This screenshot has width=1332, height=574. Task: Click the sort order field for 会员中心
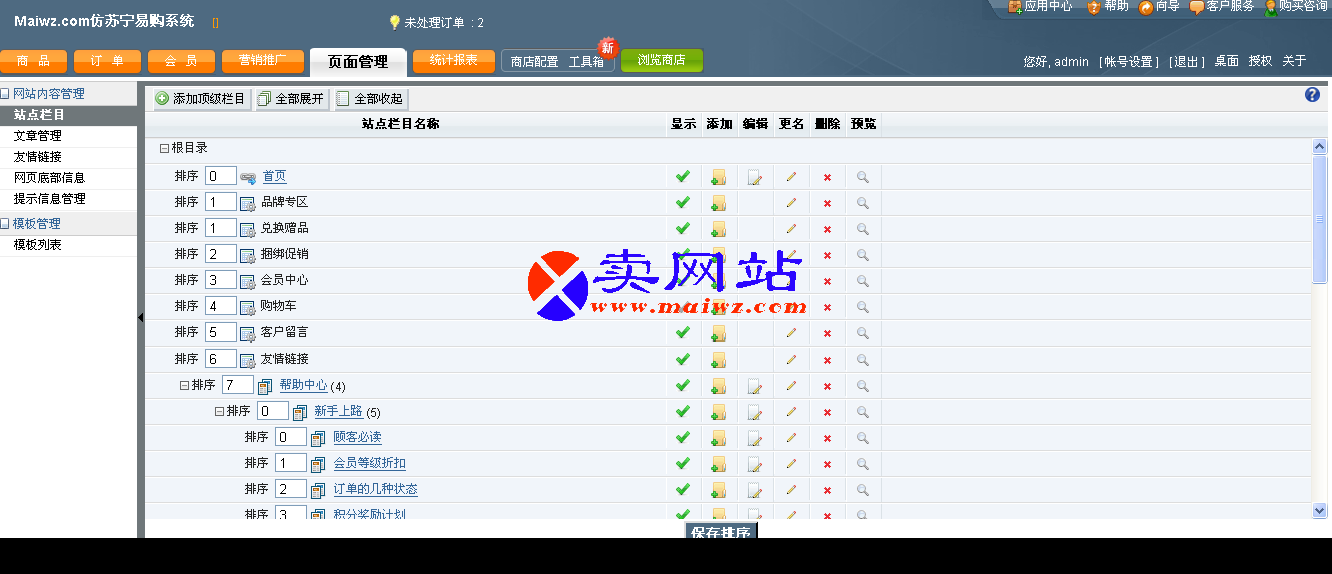click(x=220, y=280)
